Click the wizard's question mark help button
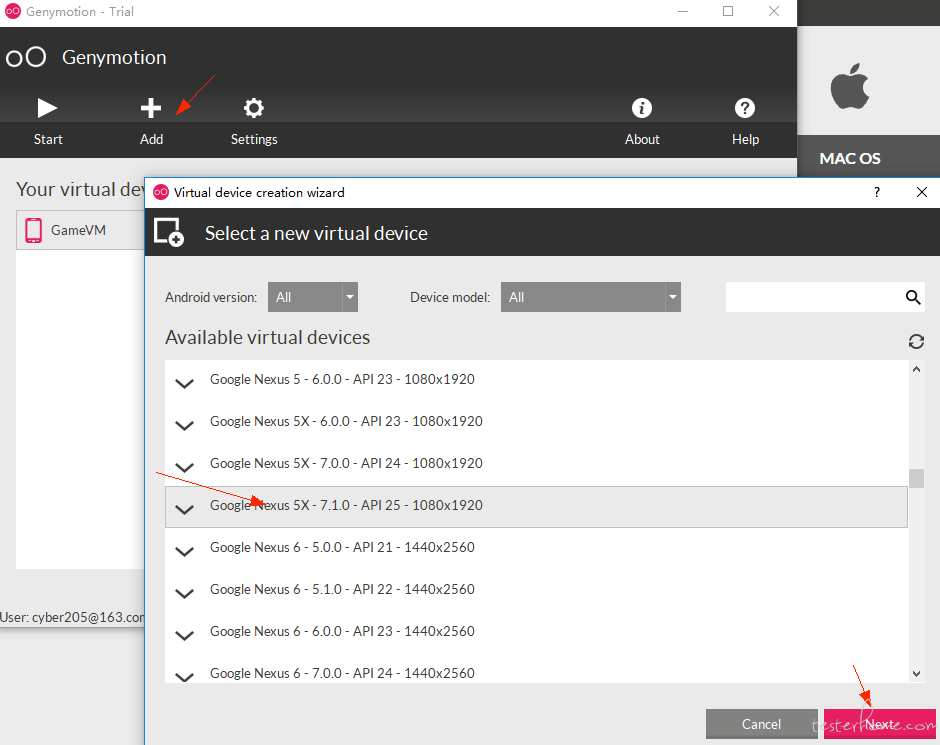 (877, 192)
